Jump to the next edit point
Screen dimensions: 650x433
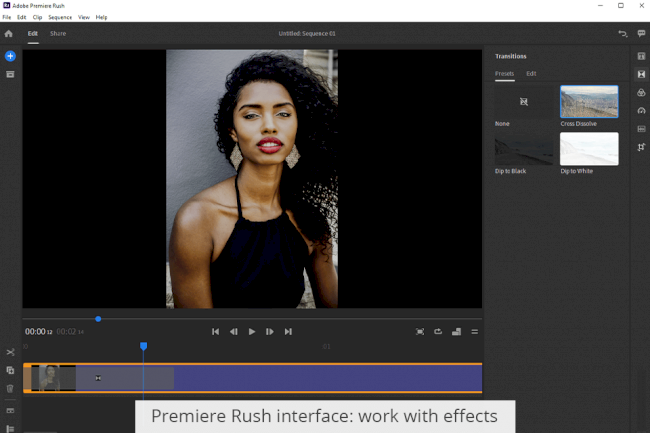click(288, 331)
